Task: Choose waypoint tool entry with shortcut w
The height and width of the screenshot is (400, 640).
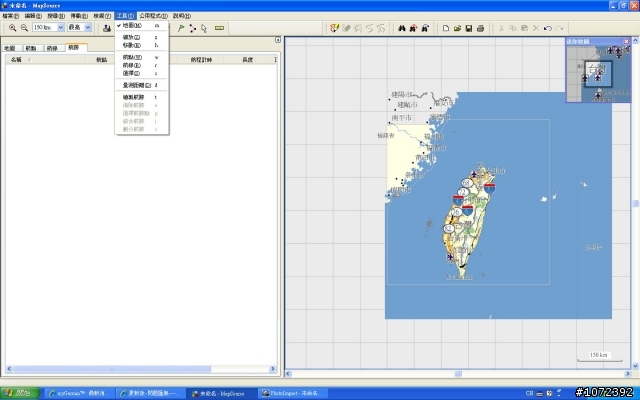Action: (x=141, y=57)
